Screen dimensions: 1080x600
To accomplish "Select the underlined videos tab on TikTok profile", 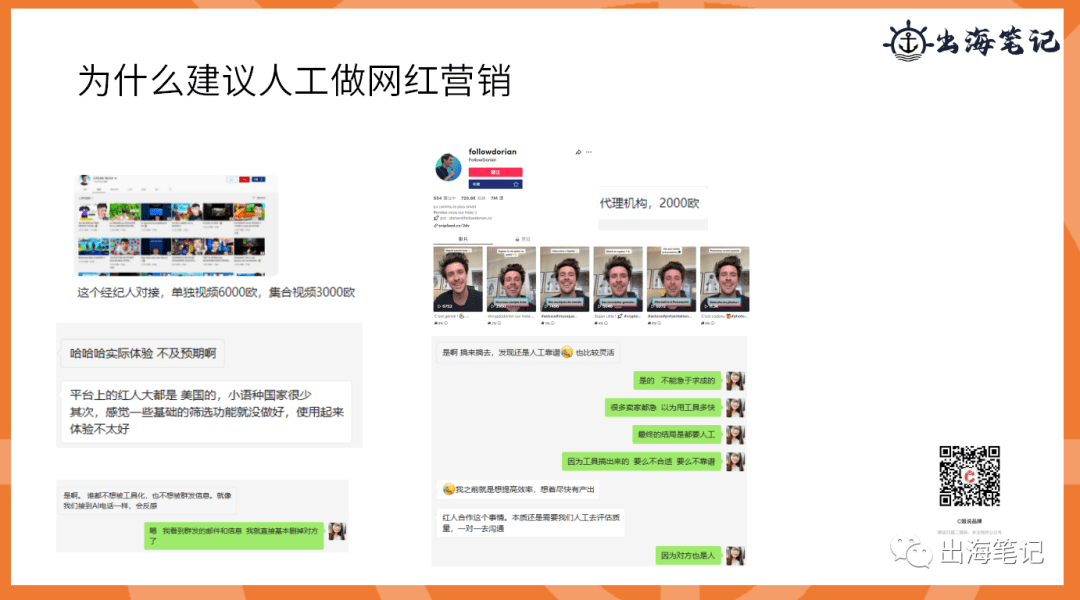I will point(463,239).
